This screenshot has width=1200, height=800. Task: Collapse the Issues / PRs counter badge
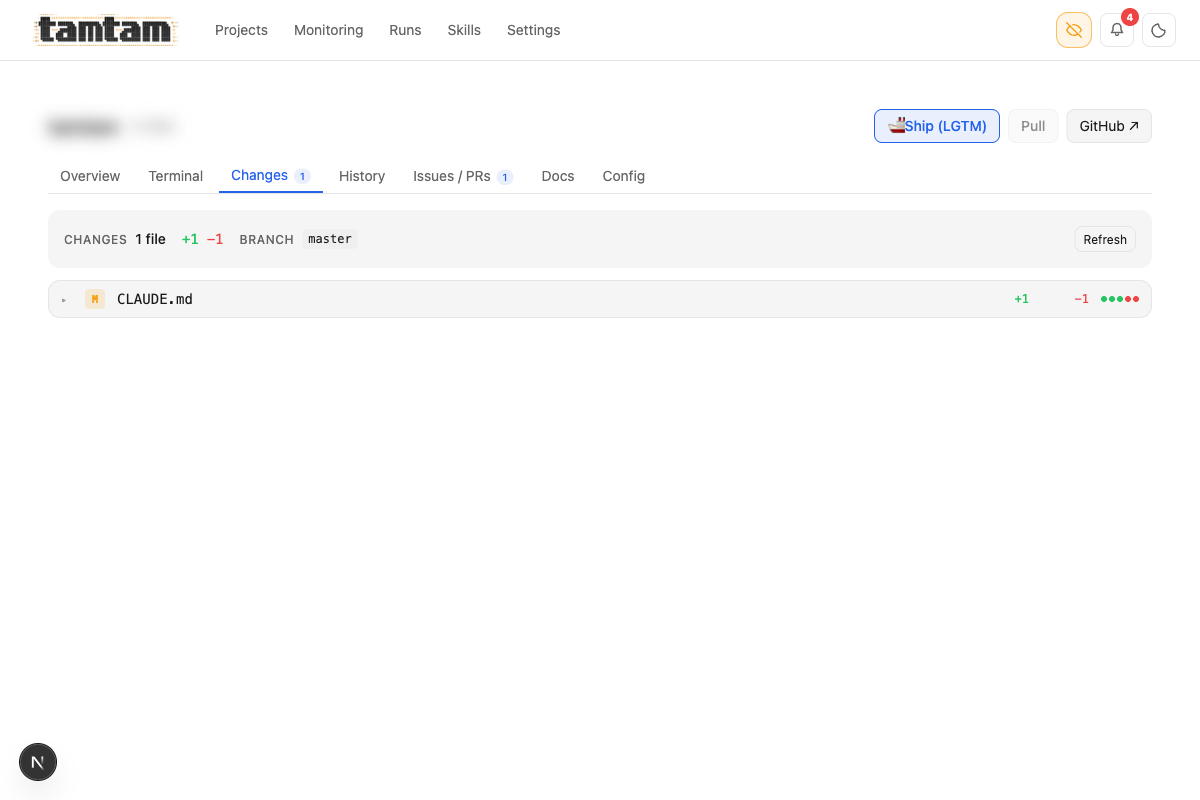point(506,176)
